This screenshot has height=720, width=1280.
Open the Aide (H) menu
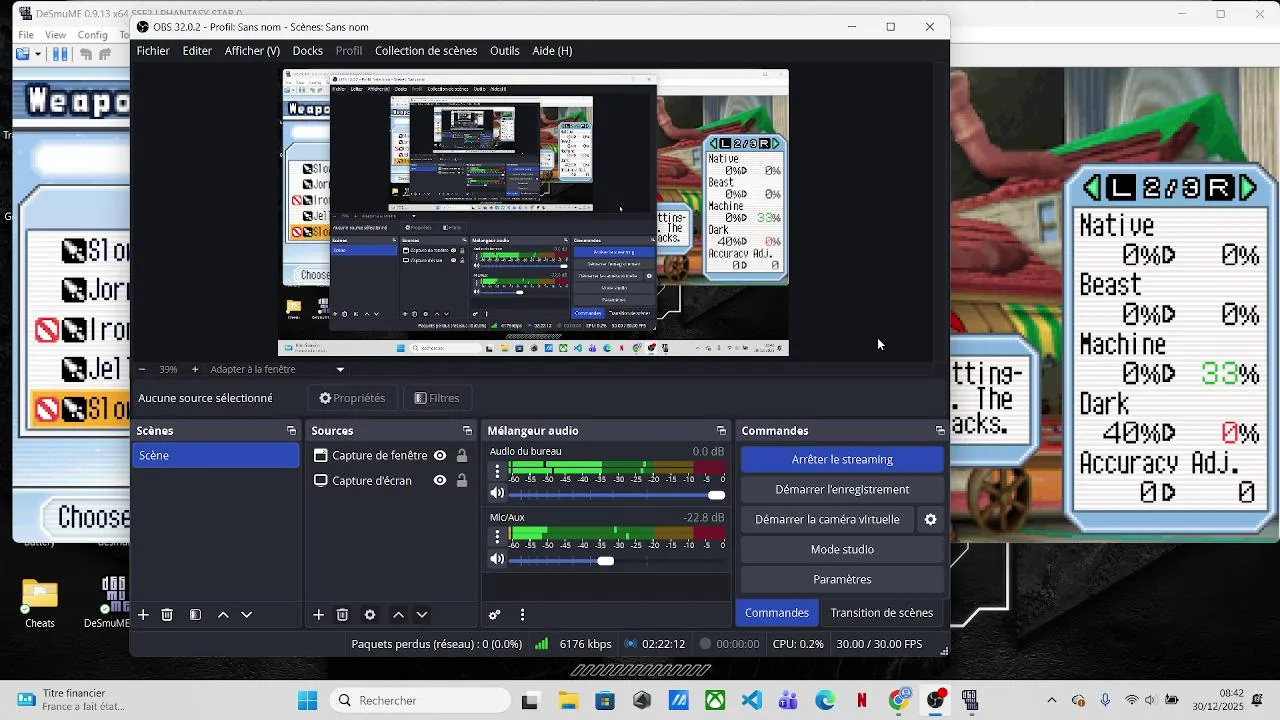pyautogui.click(x=552, y=51)
